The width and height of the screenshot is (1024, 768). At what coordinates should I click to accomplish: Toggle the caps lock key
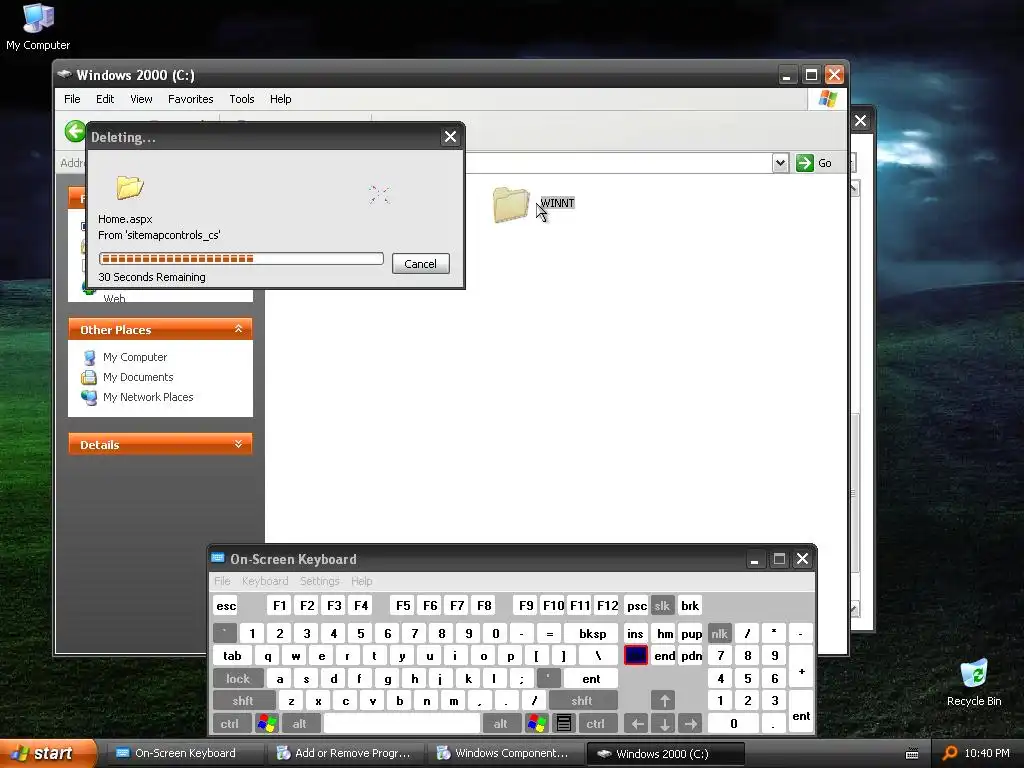238,679
